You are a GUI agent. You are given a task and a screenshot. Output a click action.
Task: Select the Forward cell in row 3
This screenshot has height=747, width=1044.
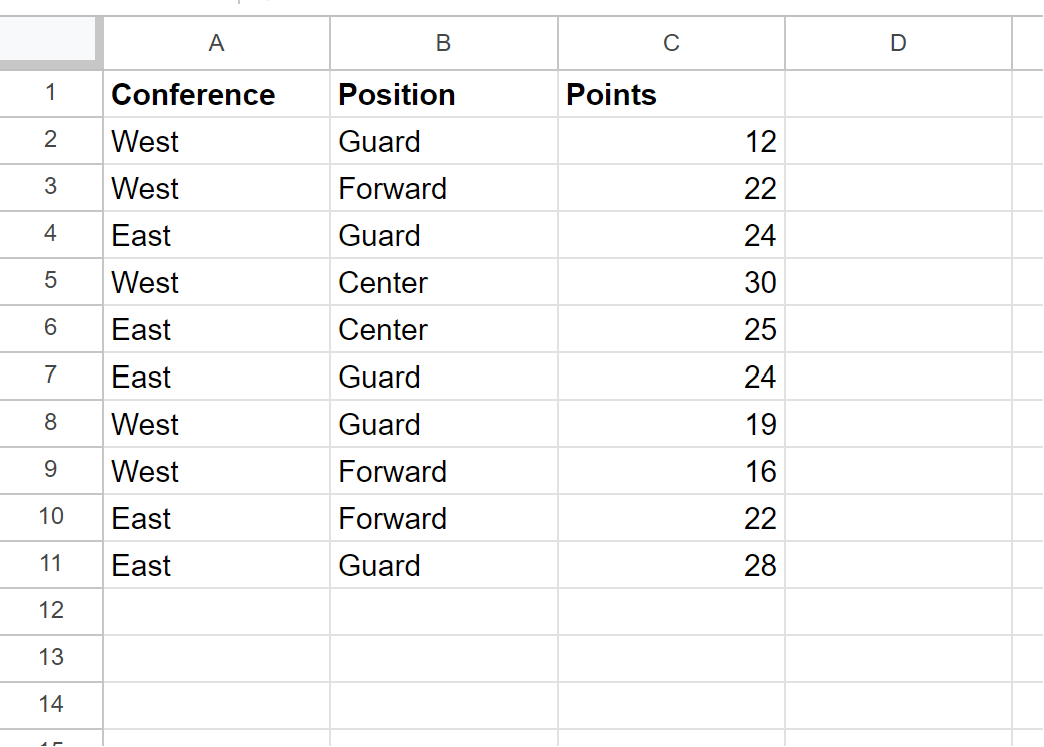click(x=443, y=188)
